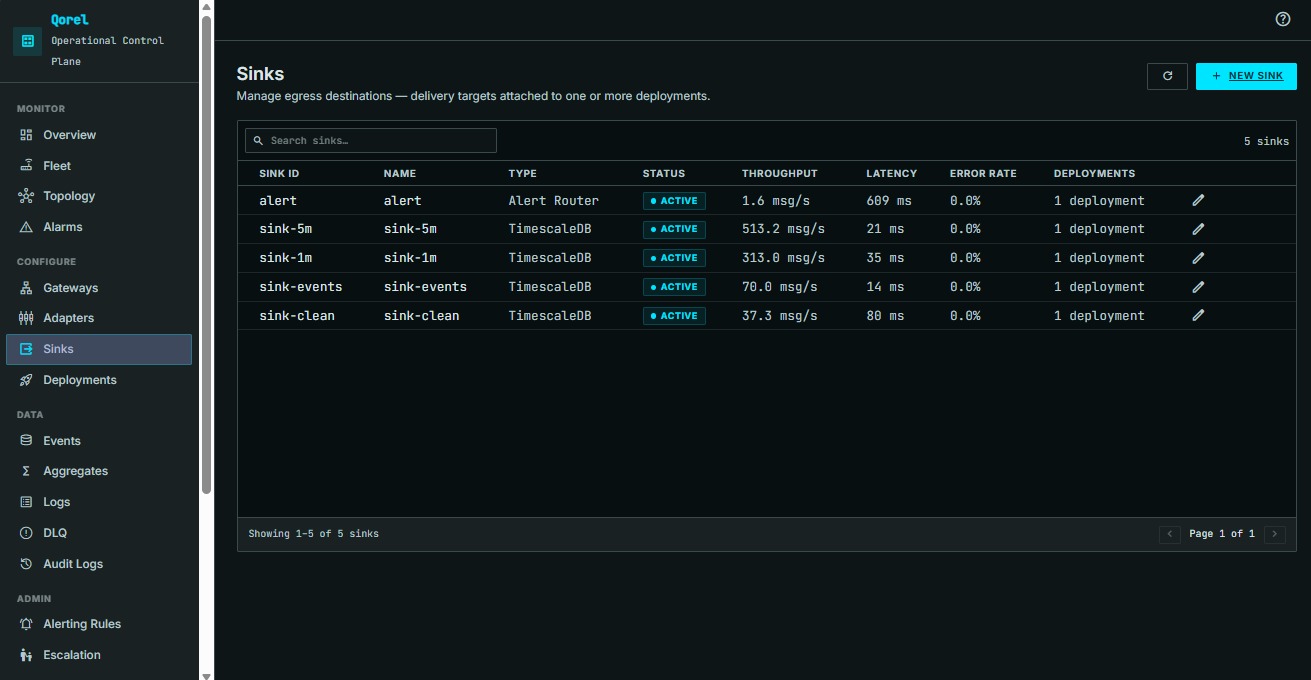Open Gateways configuration
Image resolution: width=1311 pixels, height=680 pixels.
pos(99,288)
